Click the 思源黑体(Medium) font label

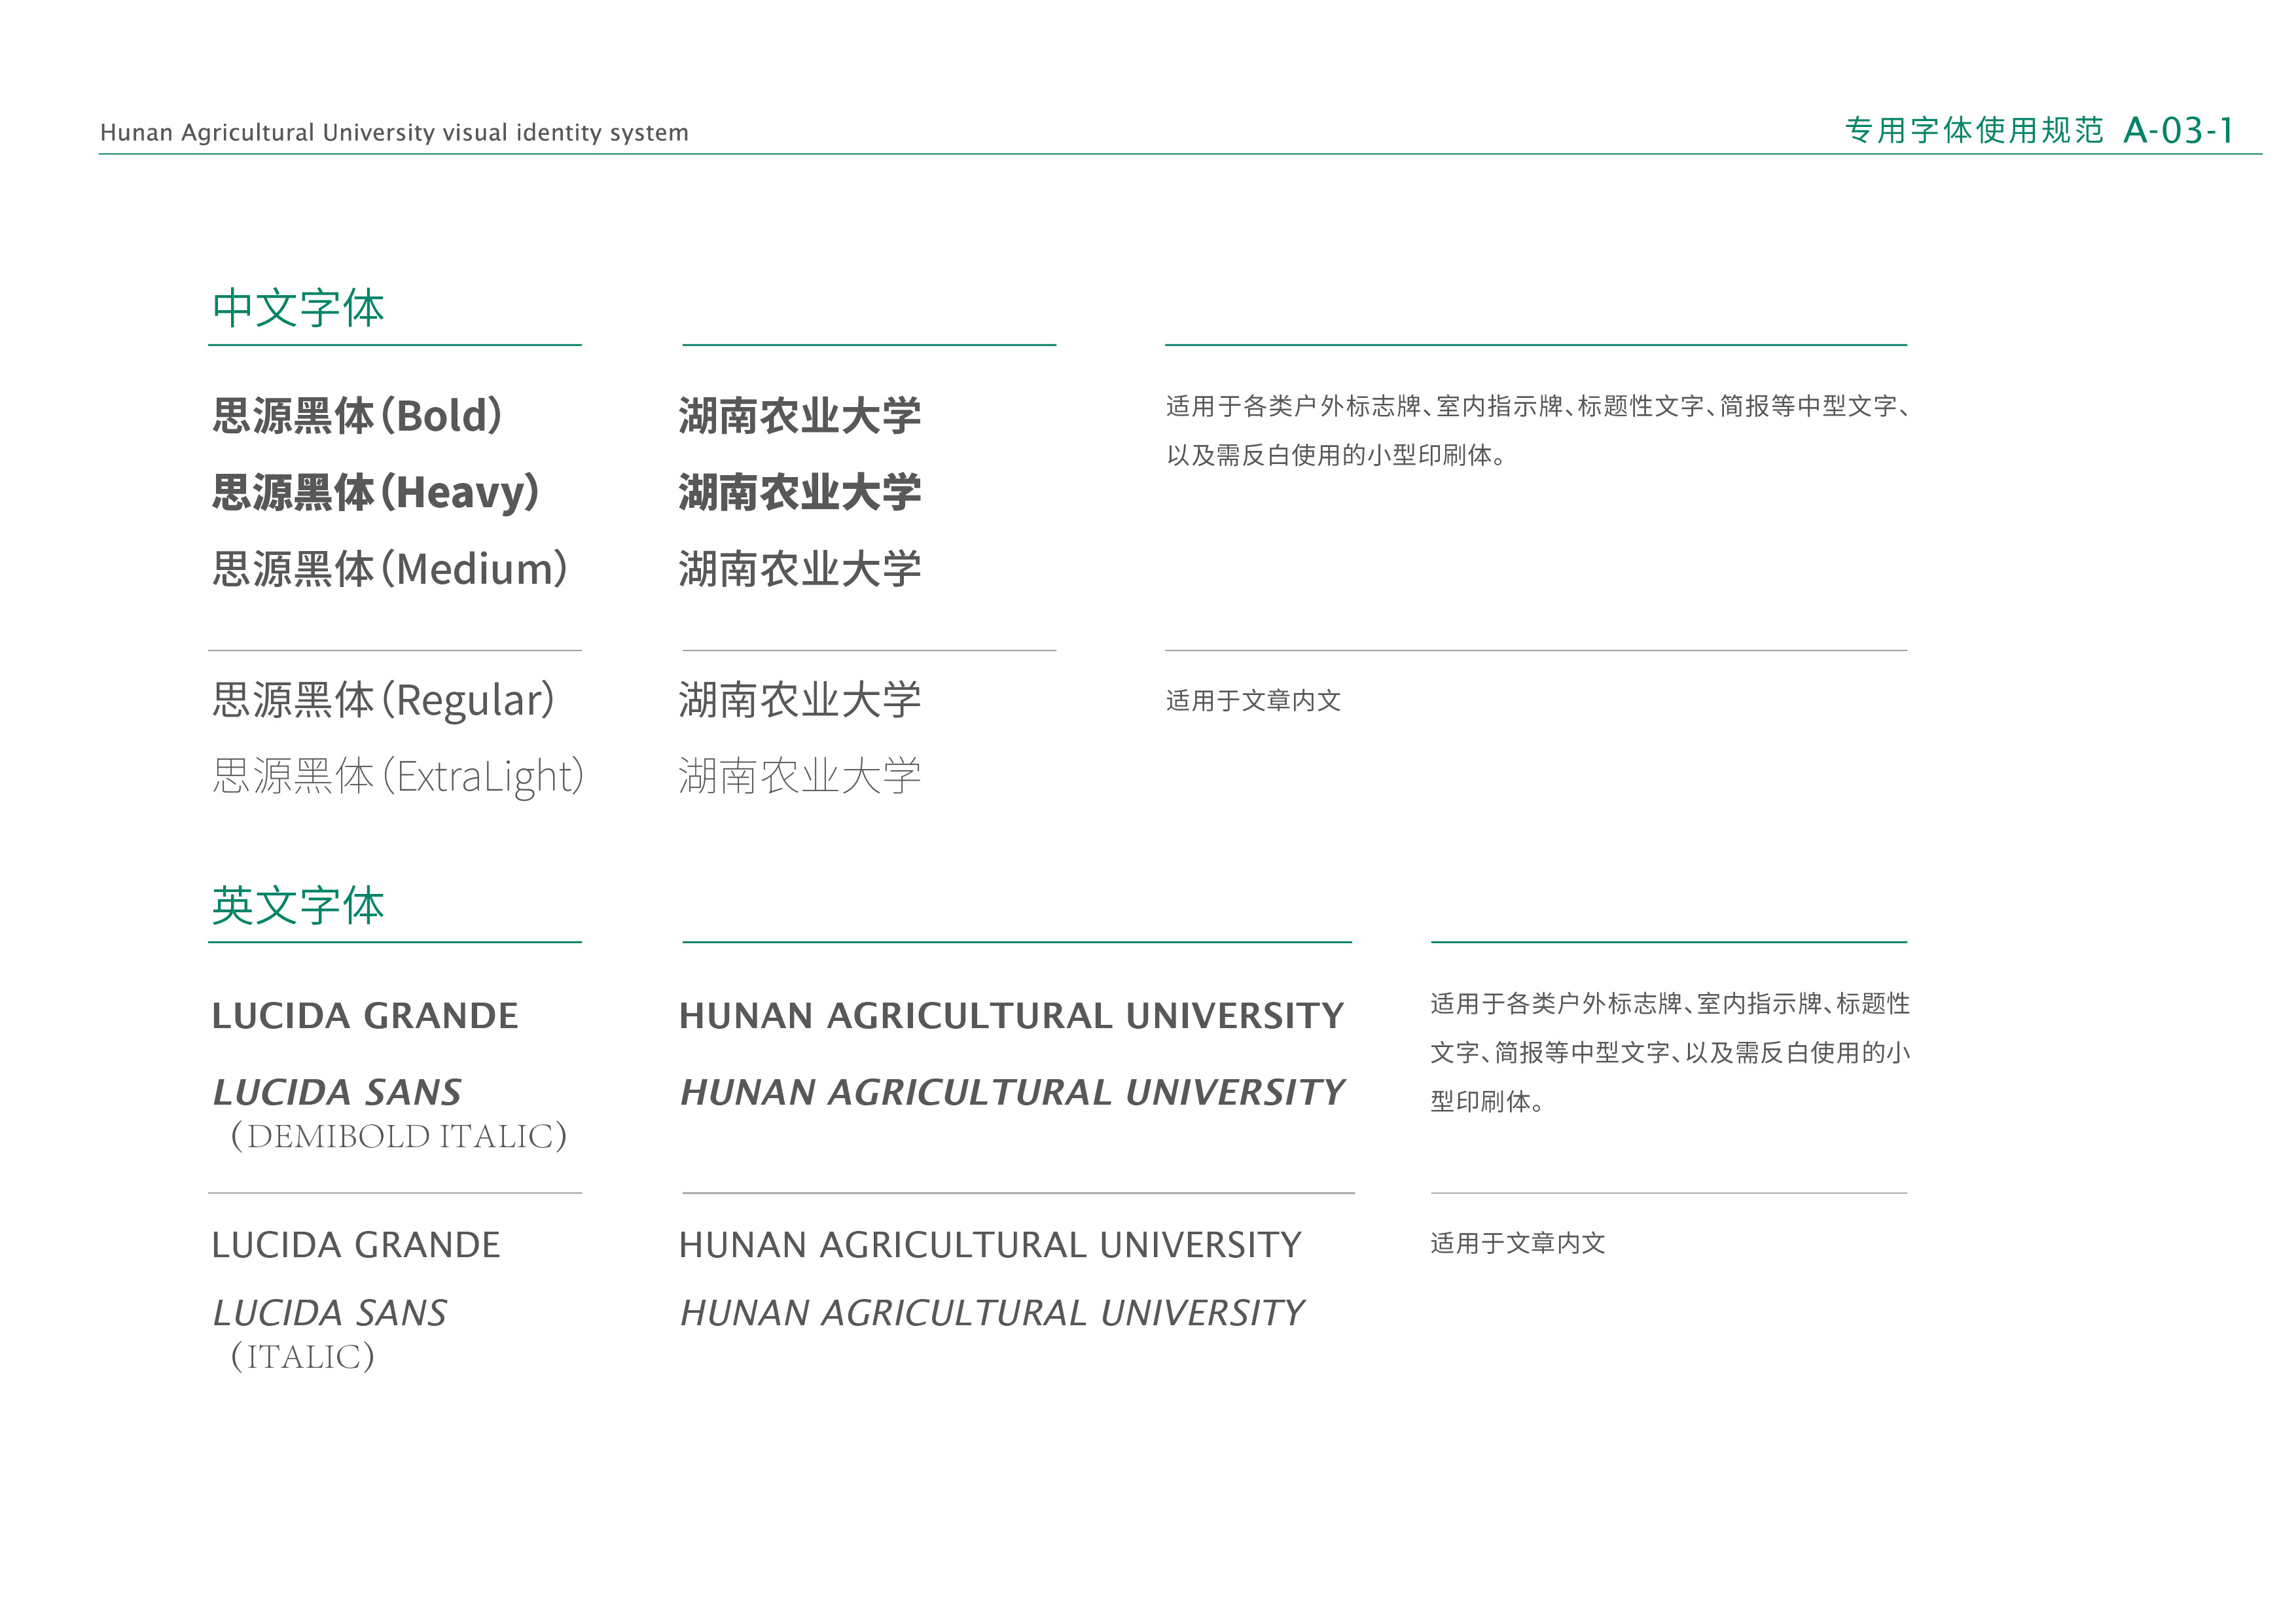[390, 569]
